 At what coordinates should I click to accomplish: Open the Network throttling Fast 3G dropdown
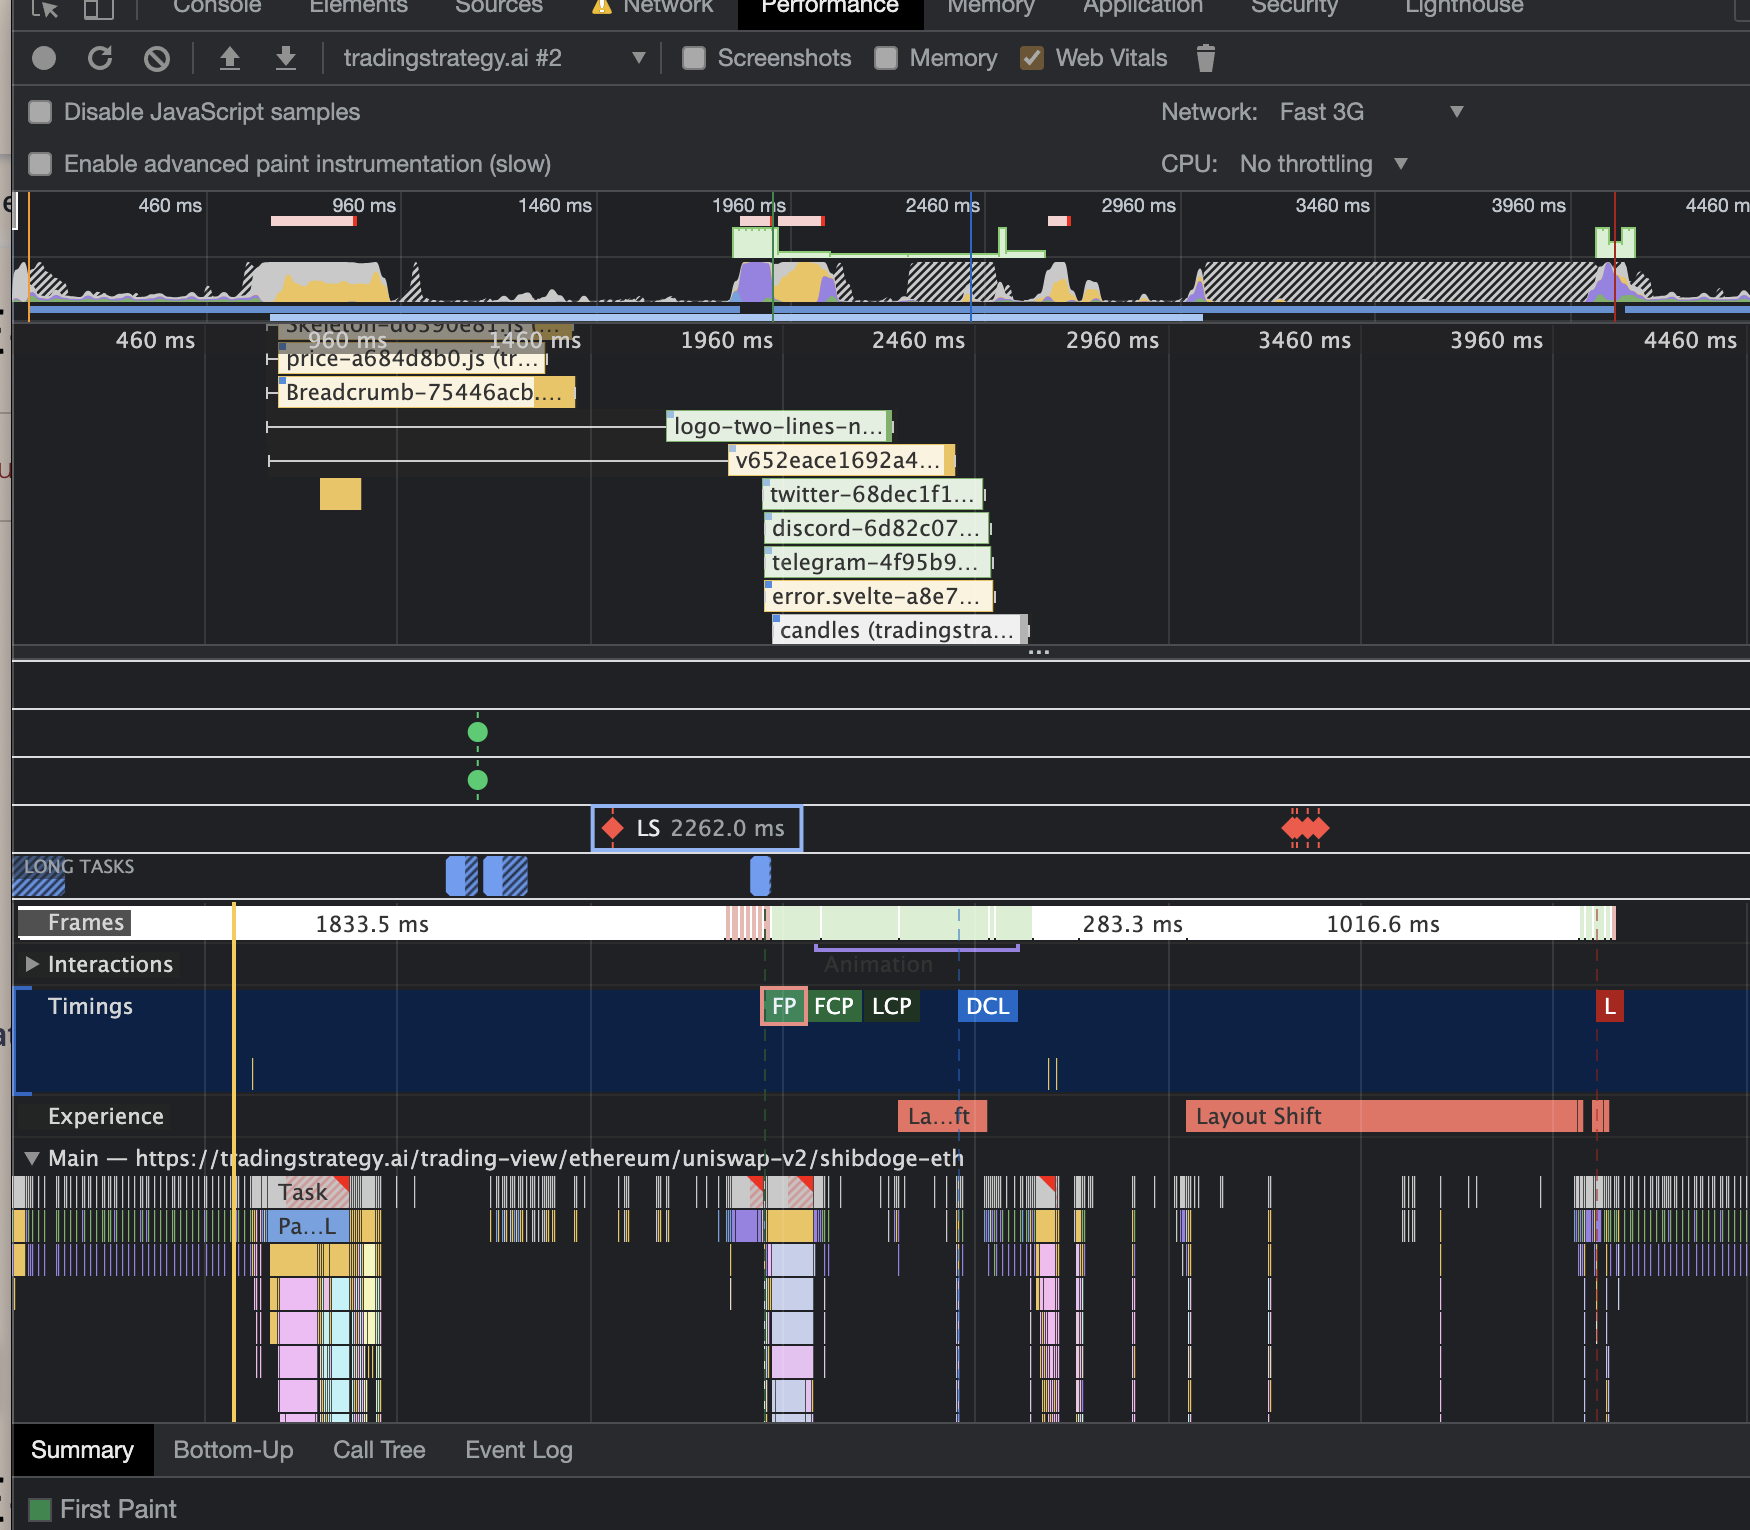pyautogui.click(x=1371, y=112)
